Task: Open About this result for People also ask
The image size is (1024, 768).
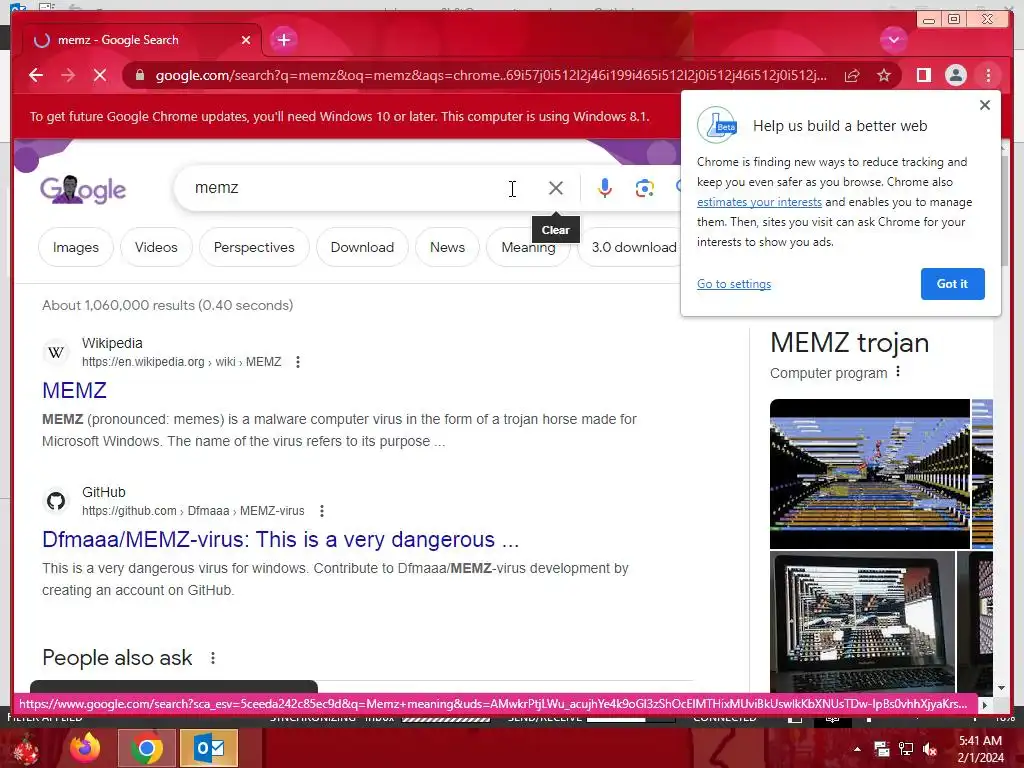Action: [213, 658]
